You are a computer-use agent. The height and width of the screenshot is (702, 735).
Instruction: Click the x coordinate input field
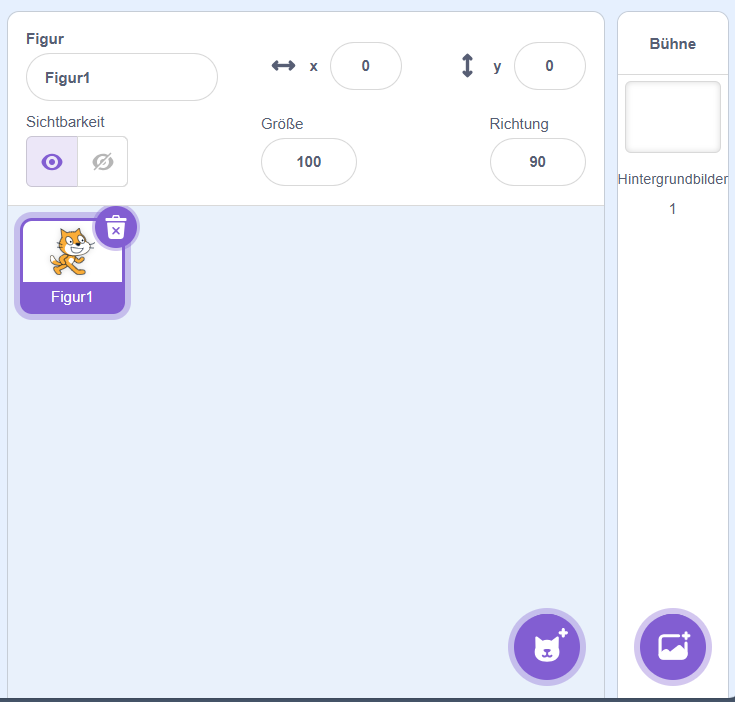(x=365, y=66)
